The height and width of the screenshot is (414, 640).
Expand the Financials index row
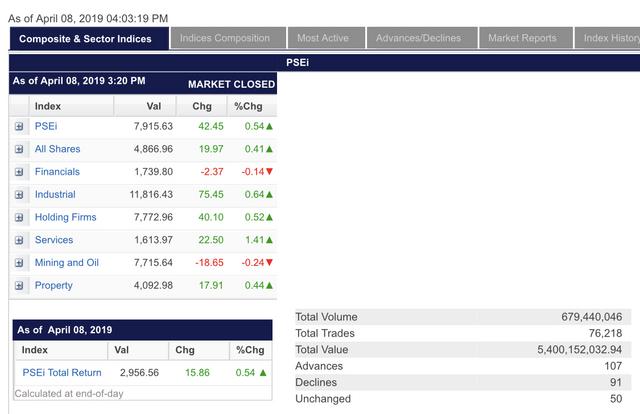pyautogui.click(x=19, y=172)
